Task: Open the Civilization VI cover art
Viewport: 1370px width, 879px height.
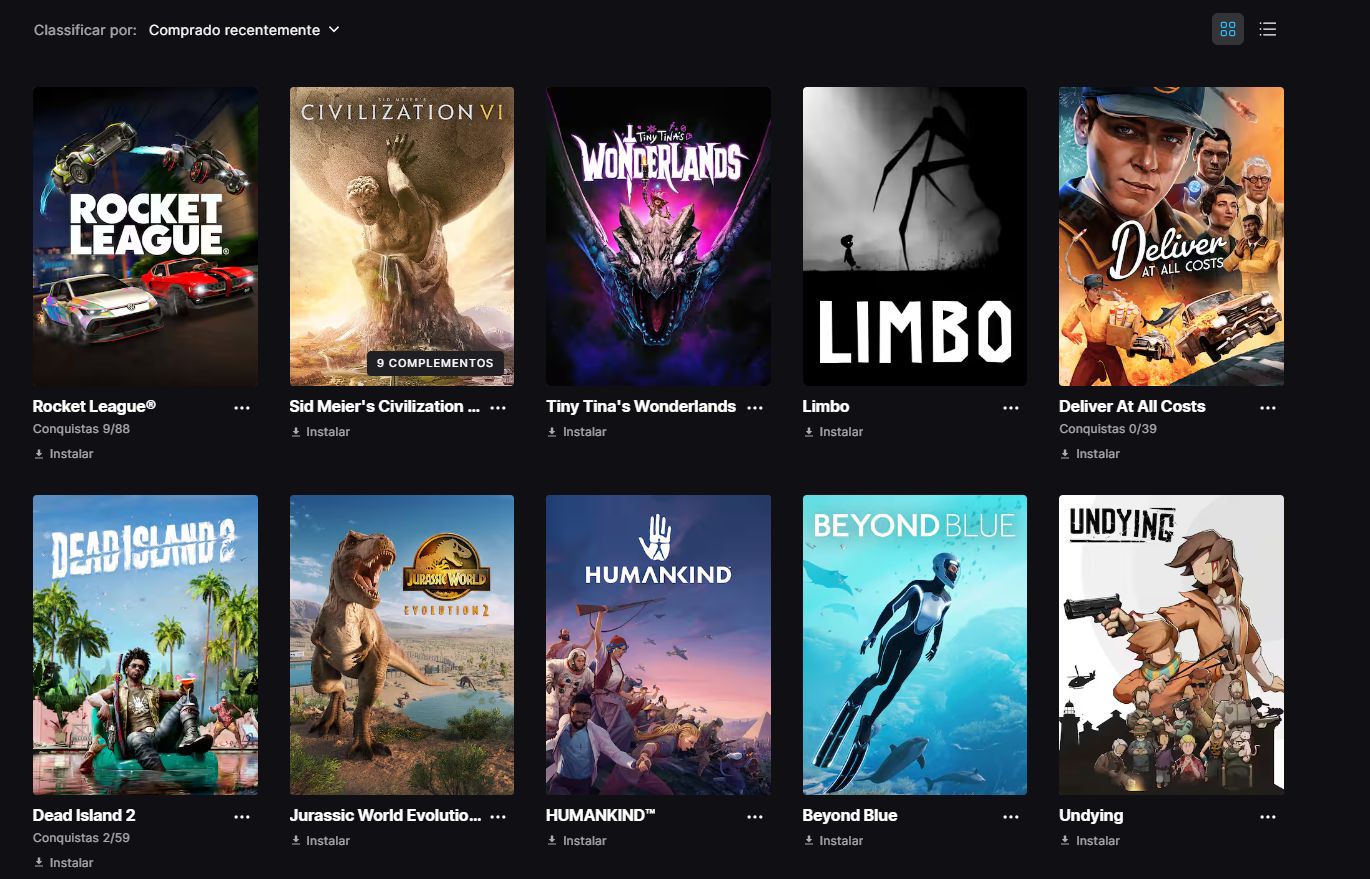Action: pos(402,236)
